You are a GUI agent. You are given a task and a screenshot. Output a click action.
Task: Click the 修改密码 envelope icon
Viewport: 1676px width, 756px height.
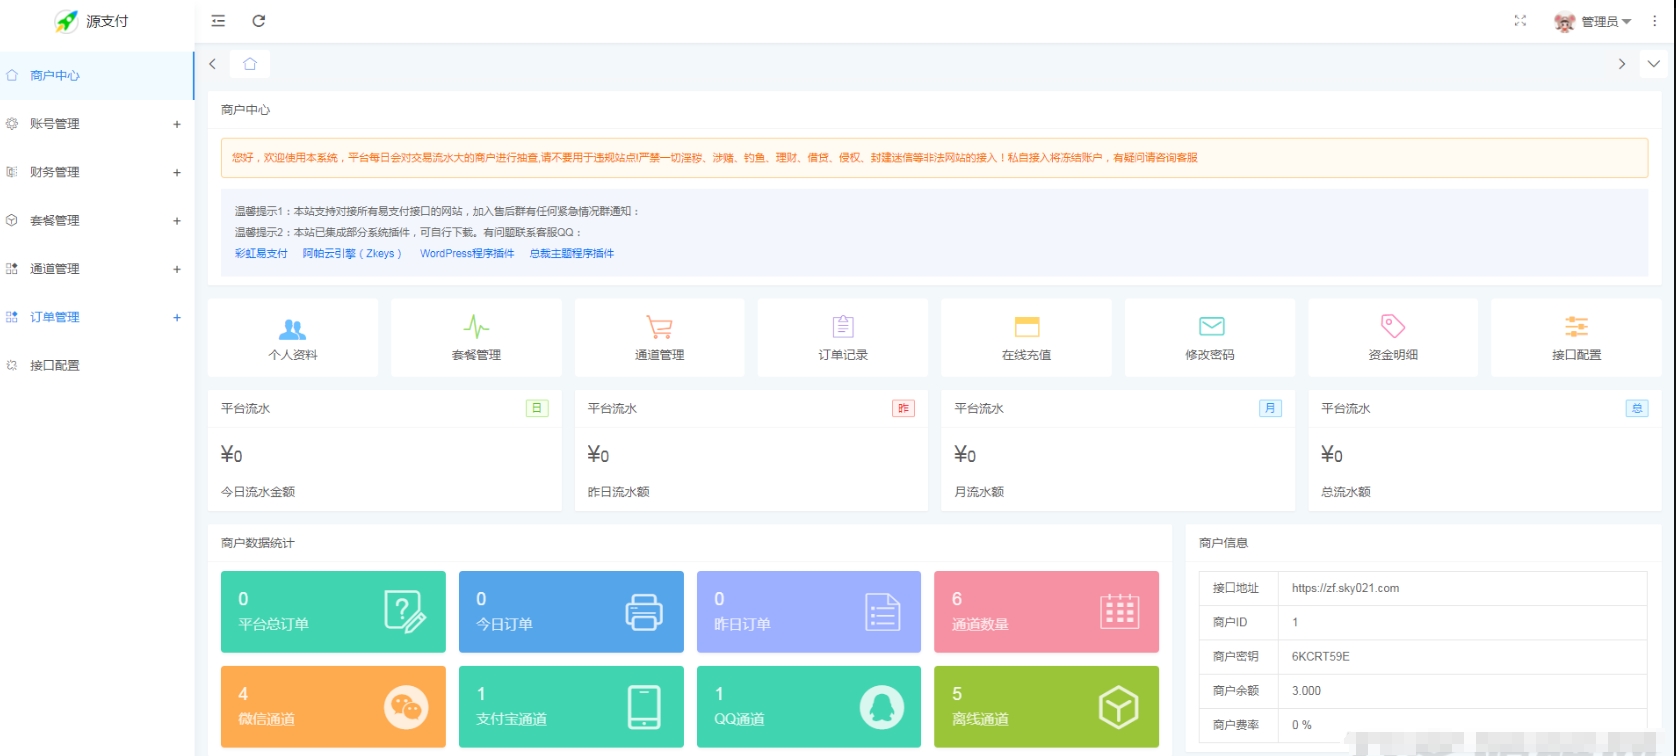[1211, 326]
